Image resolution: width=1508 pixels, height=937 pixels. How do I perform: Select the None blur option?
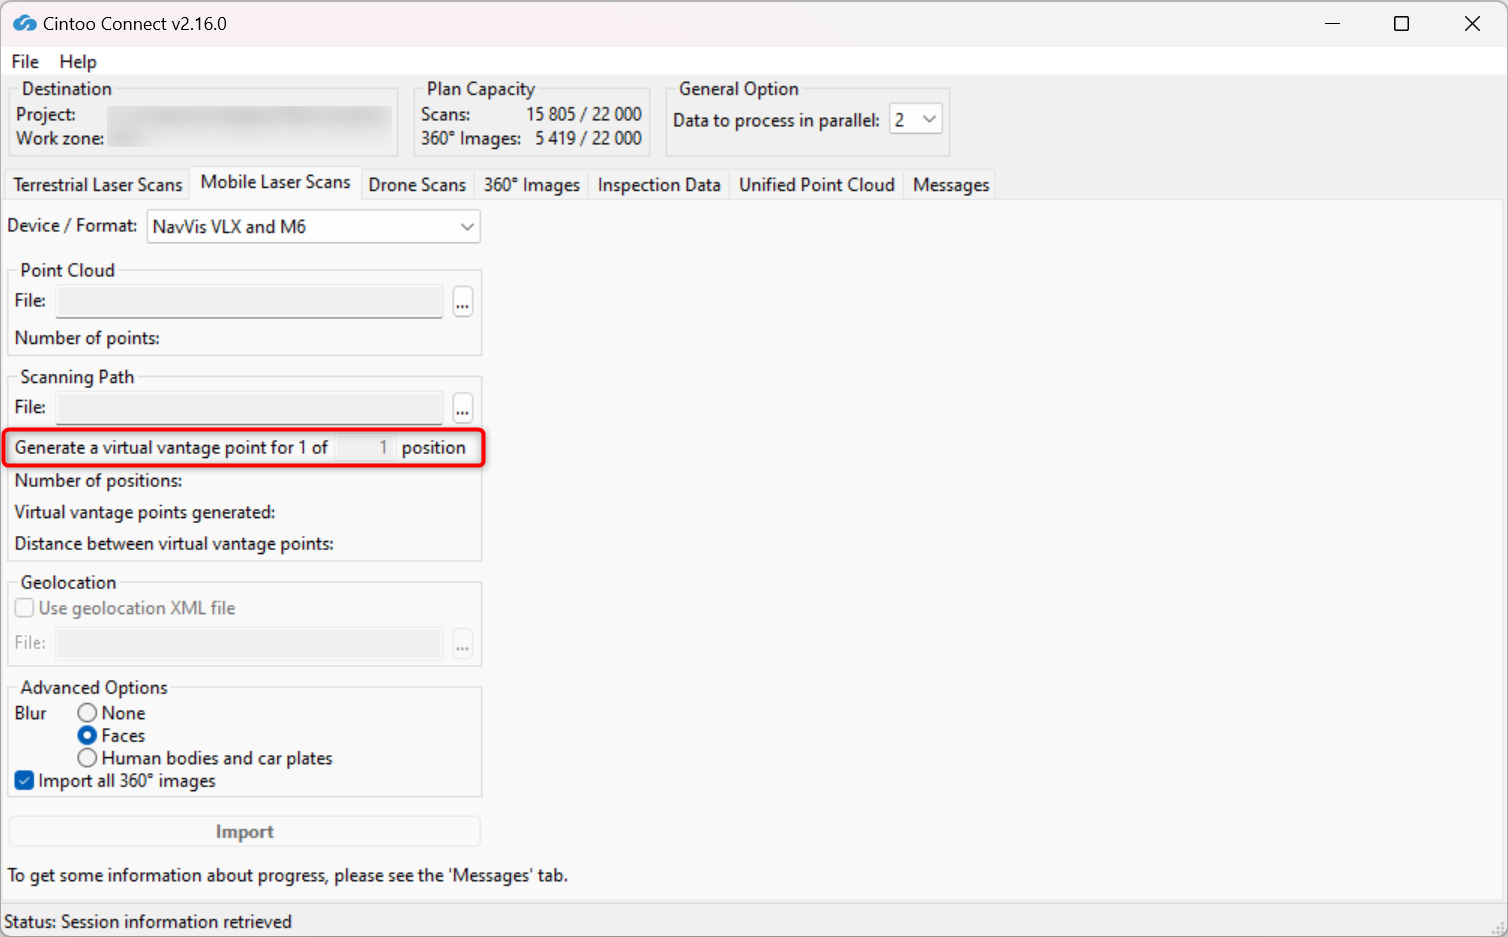click(x=88, y=713)
